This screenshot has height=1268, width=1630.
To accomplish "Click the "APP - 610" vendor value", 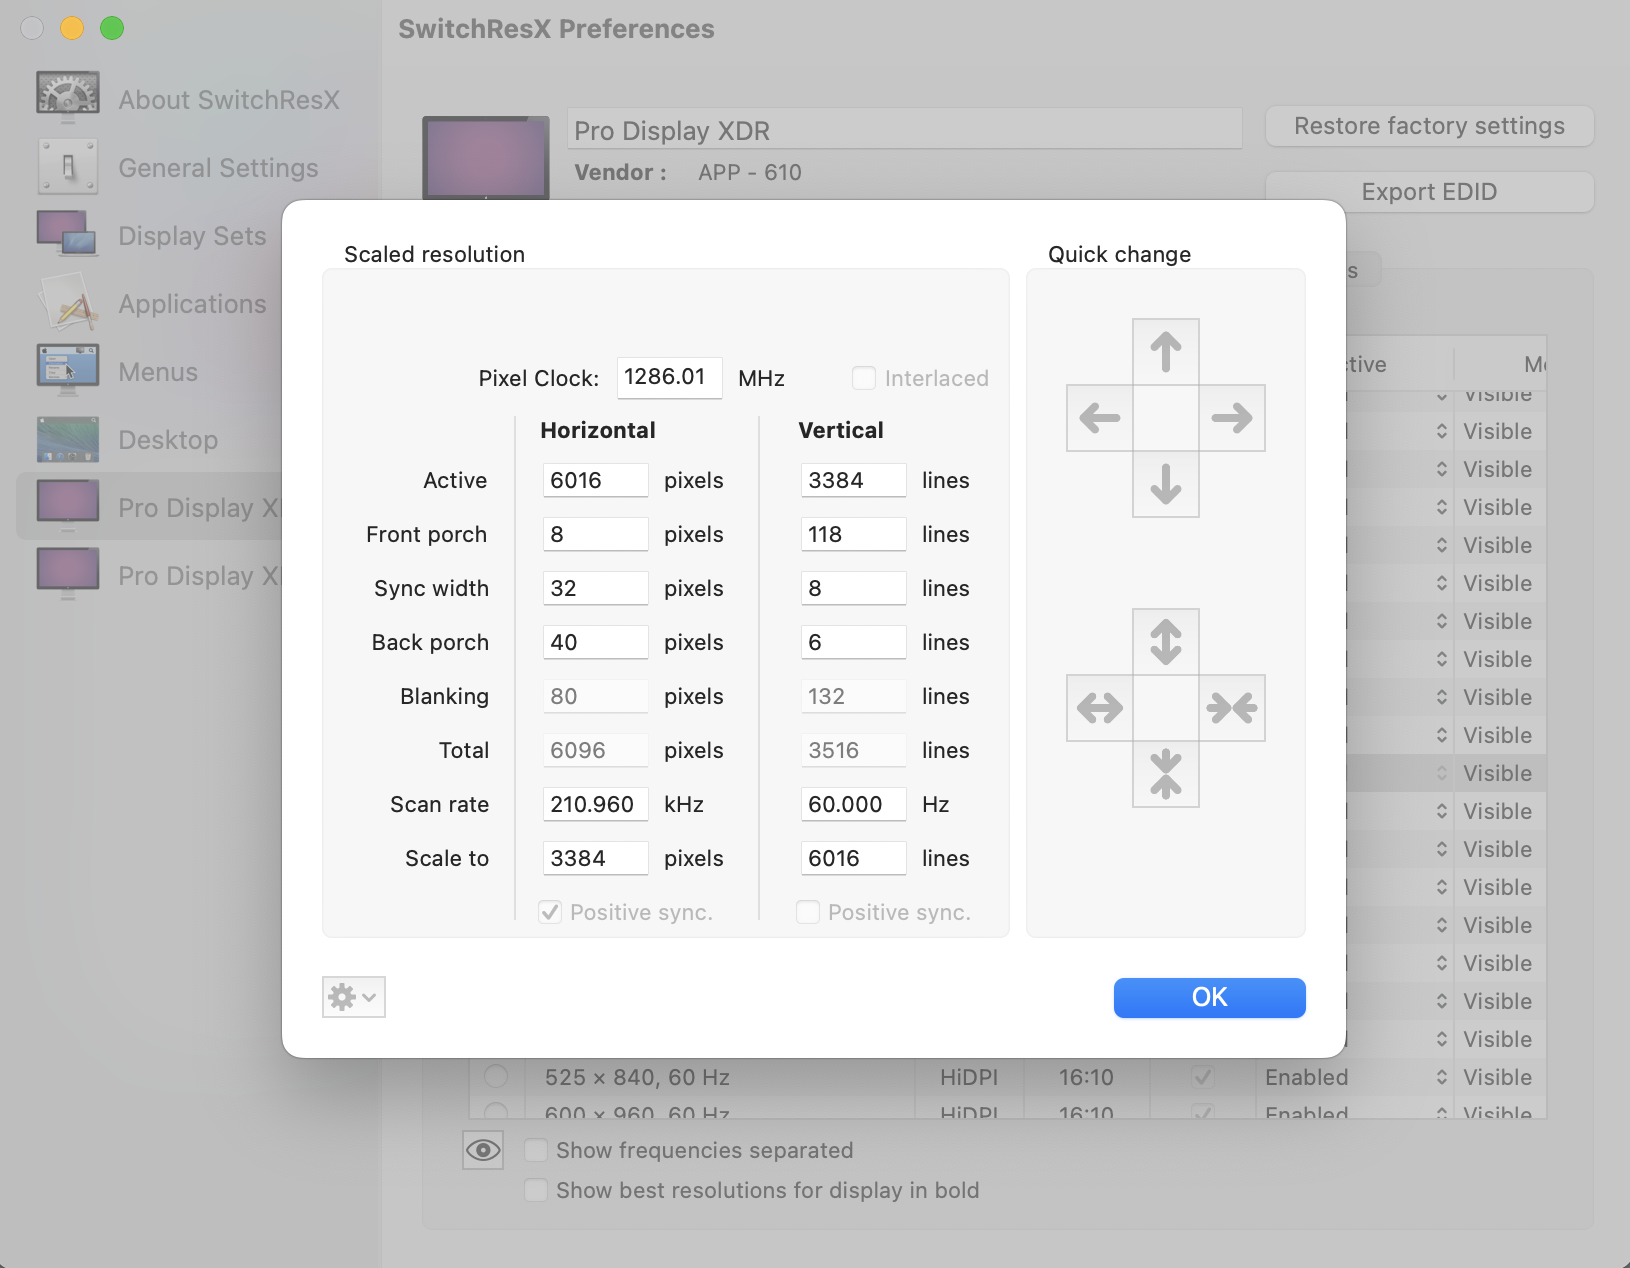I will [x=750, y=172].
